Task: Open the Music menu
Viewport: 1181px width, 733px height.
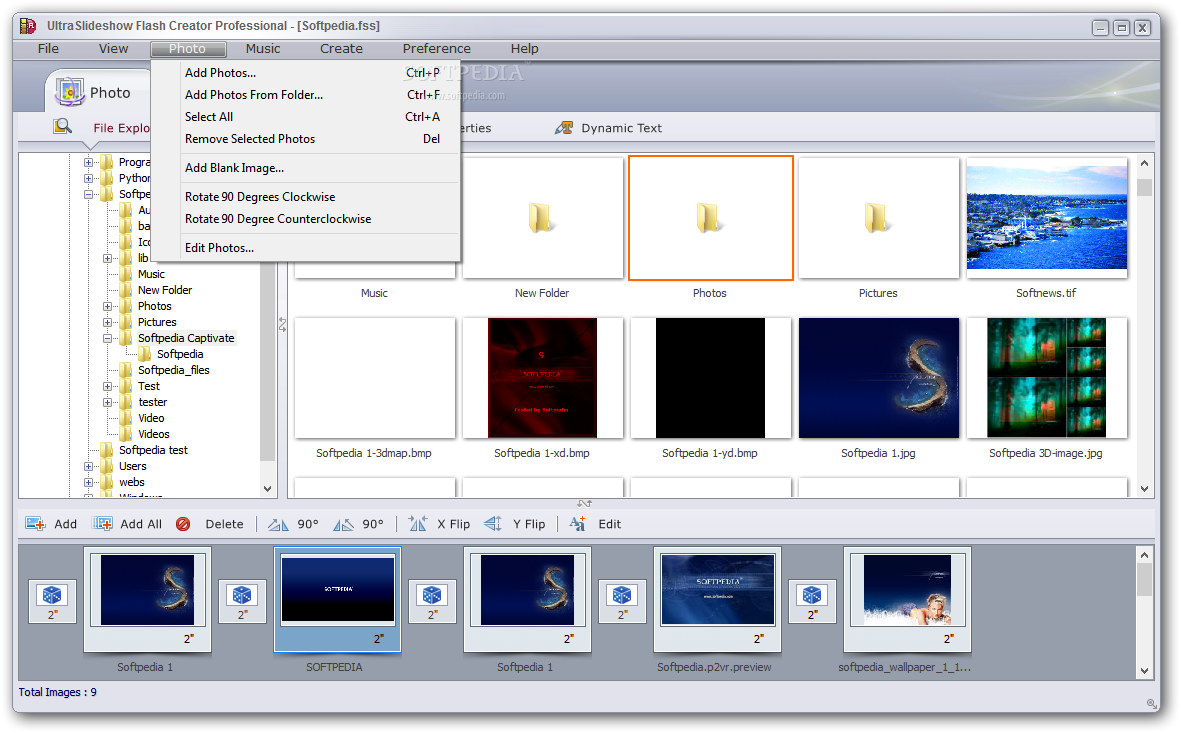Action: (263, 48)
